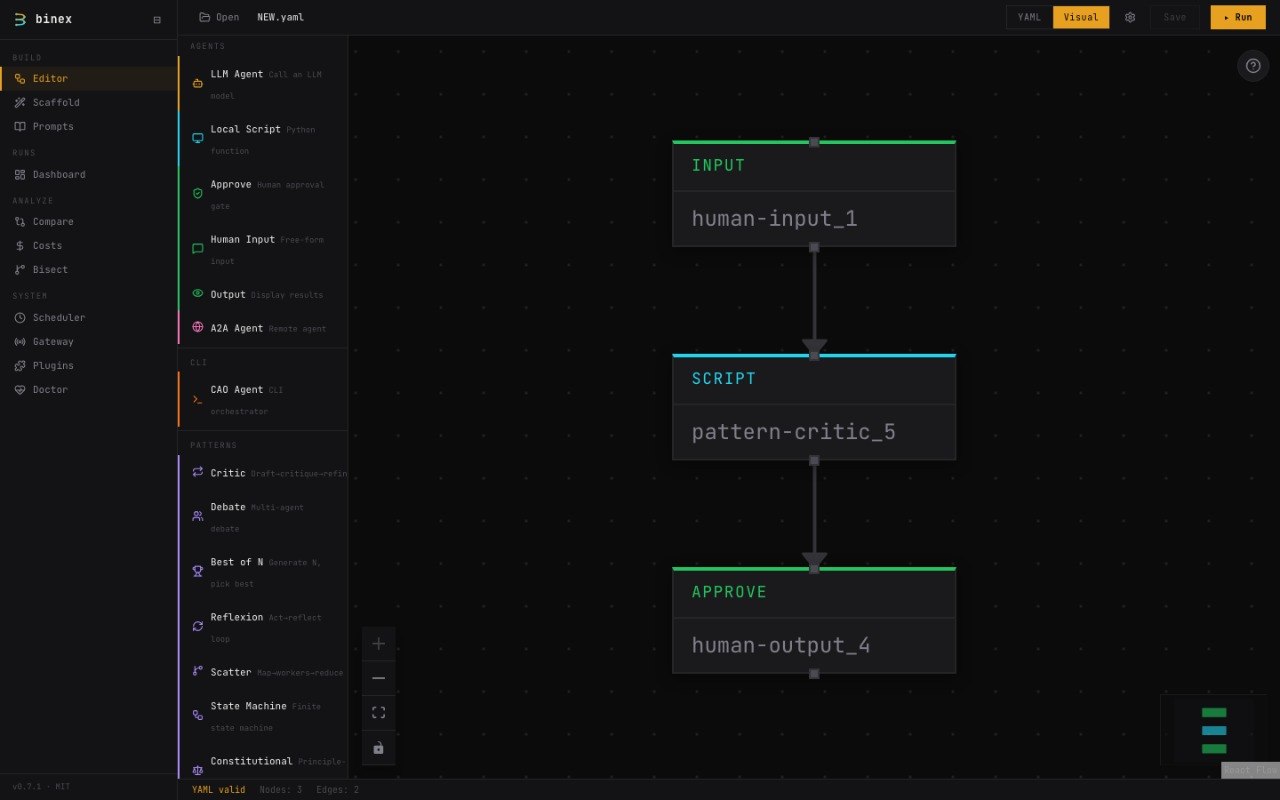Zoom out on the canvas
Viewport: 1280px width, 800px height.
tap(378, 678)
